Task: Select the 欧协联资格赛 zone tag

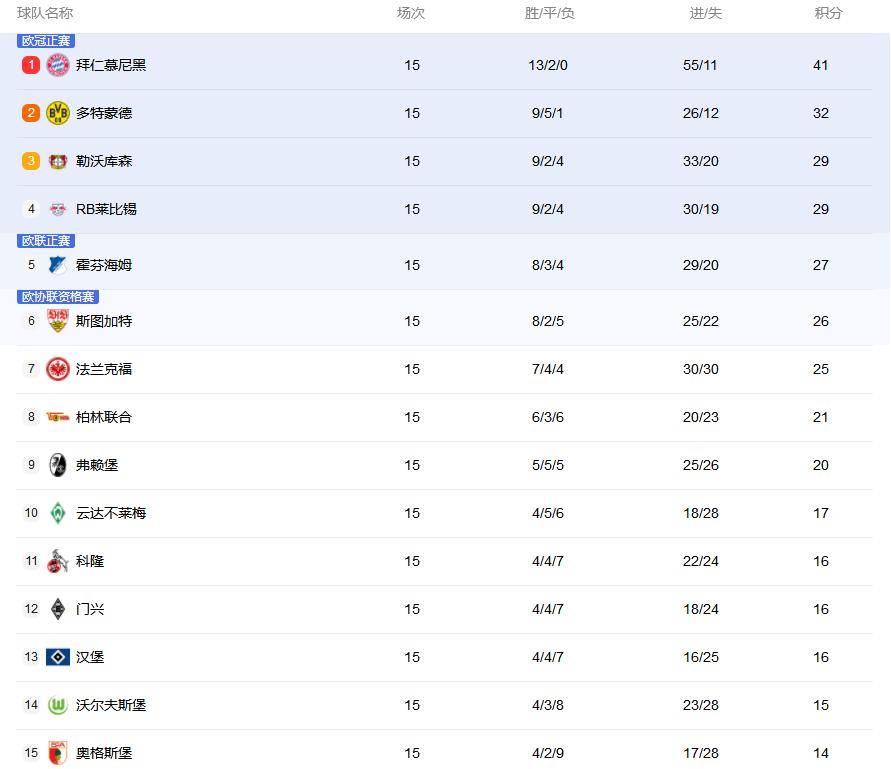Action: (58, 297)
